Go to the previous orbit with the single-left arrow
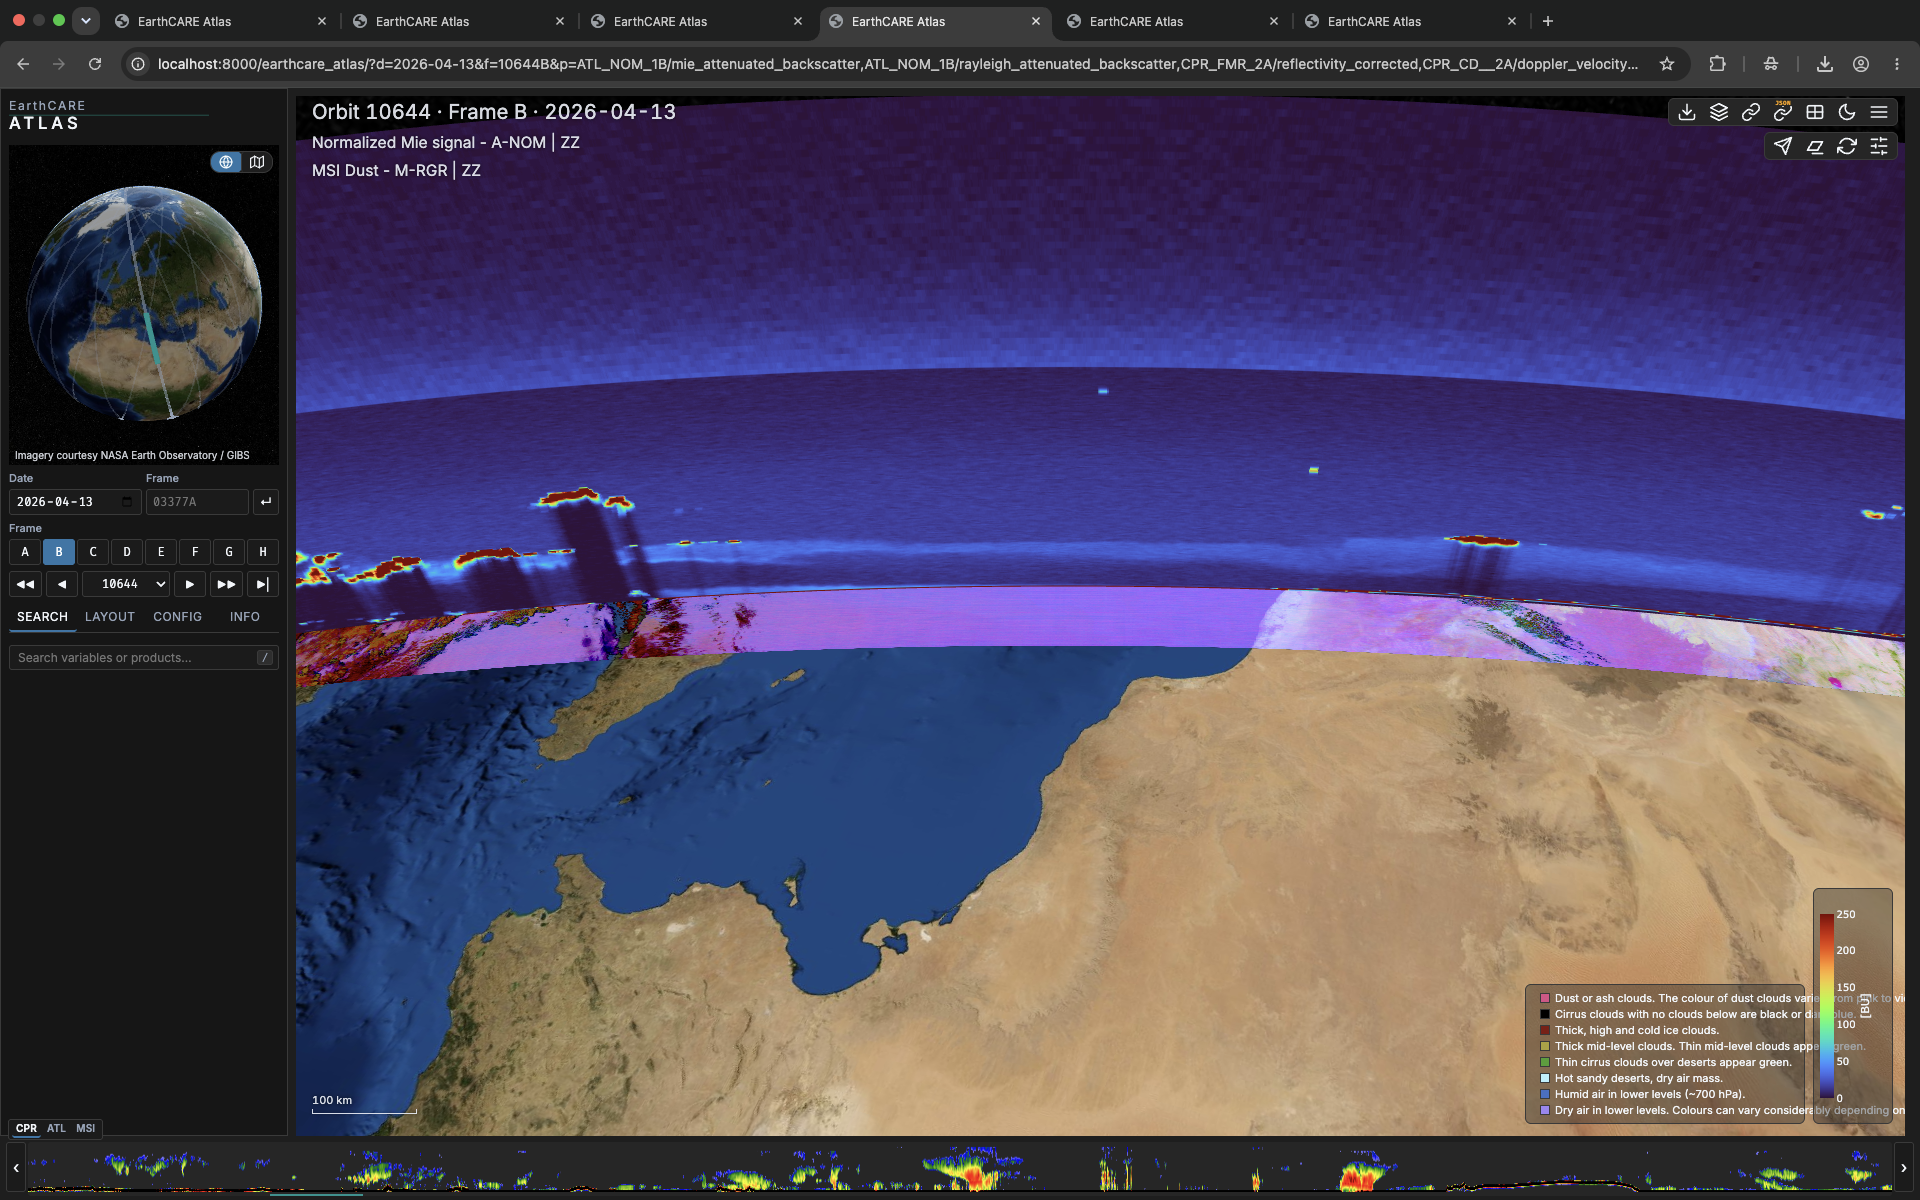The image size is (1920, 1200). click(x=62, y=584)
